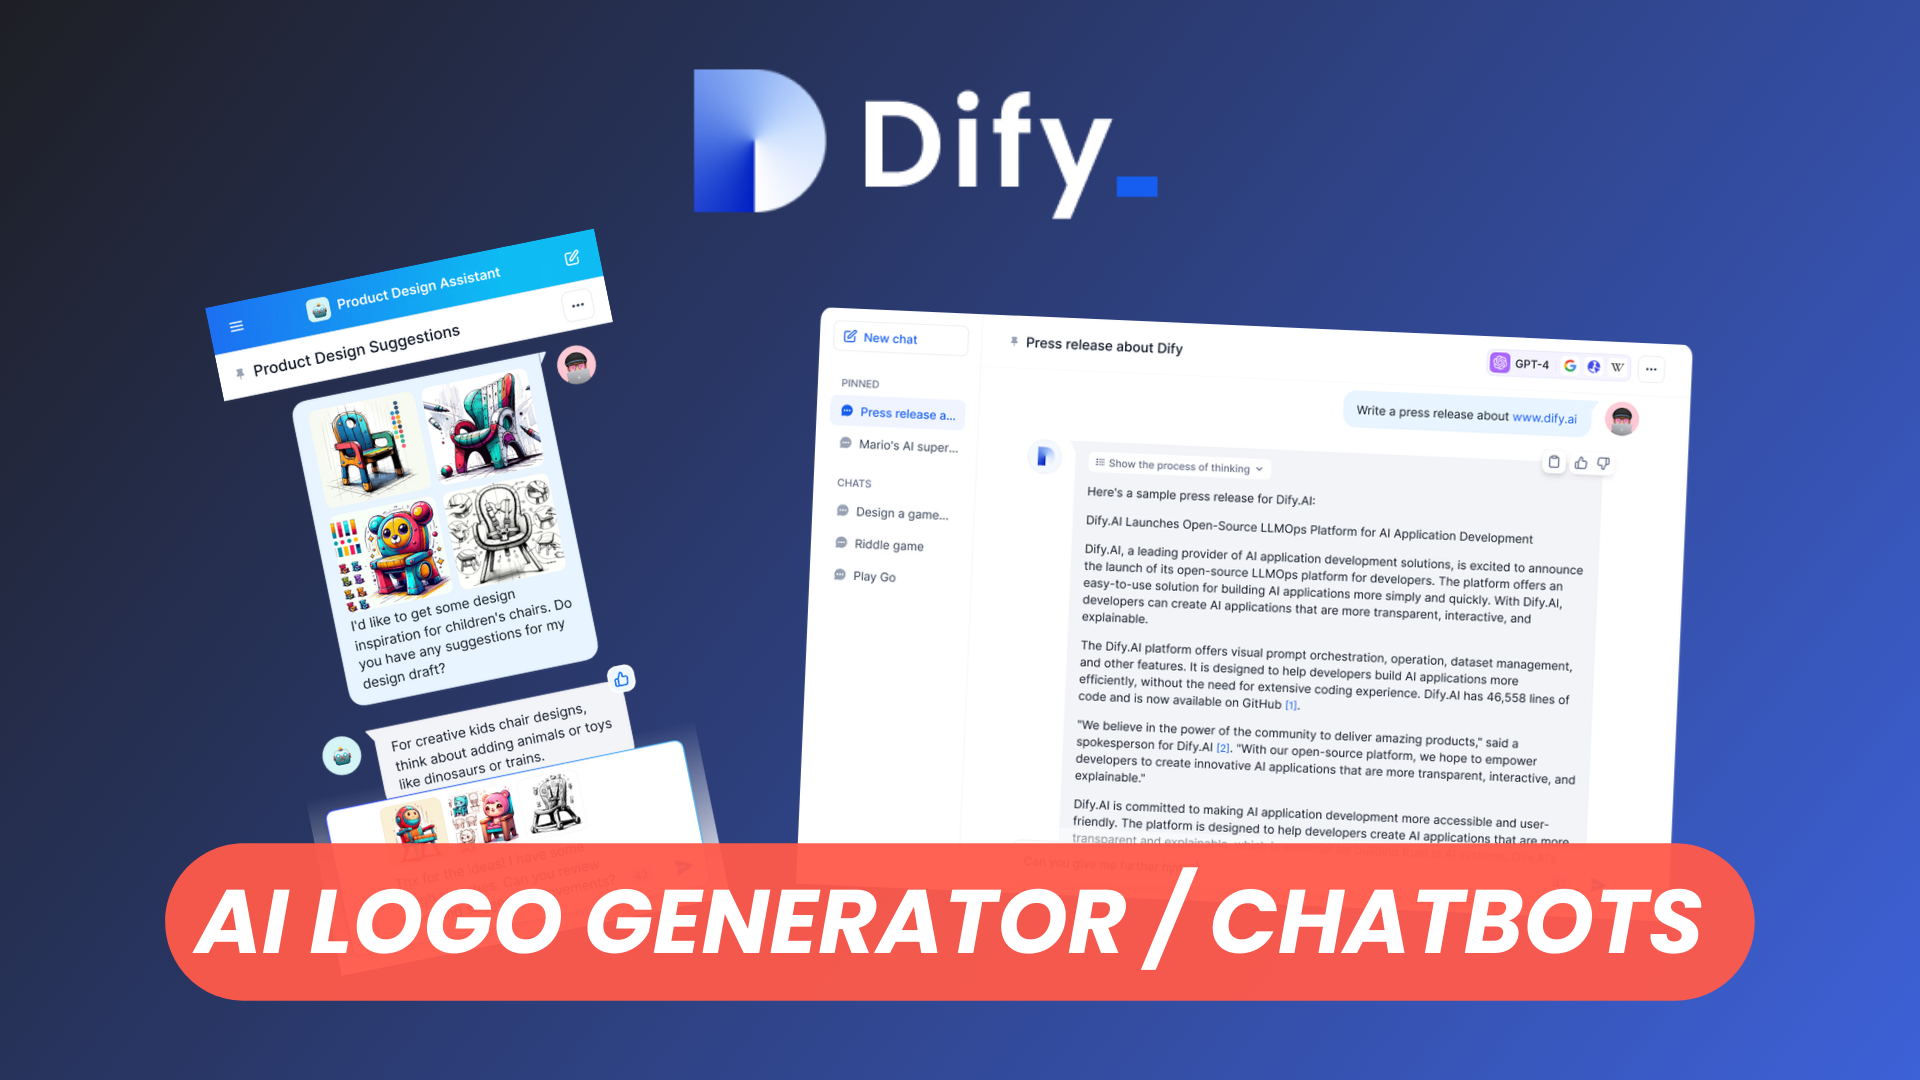Expand the Mario's AI super... chat item
The height and width of the screenshot is (1080, 1920).
[905, 444]
